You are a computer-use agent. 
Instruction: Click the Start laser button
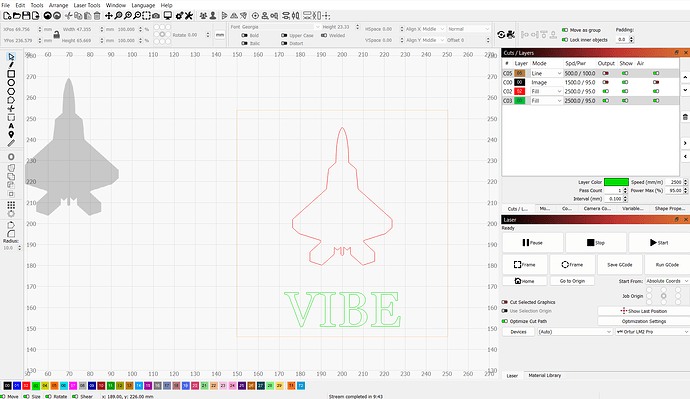(x=659, y=242)
